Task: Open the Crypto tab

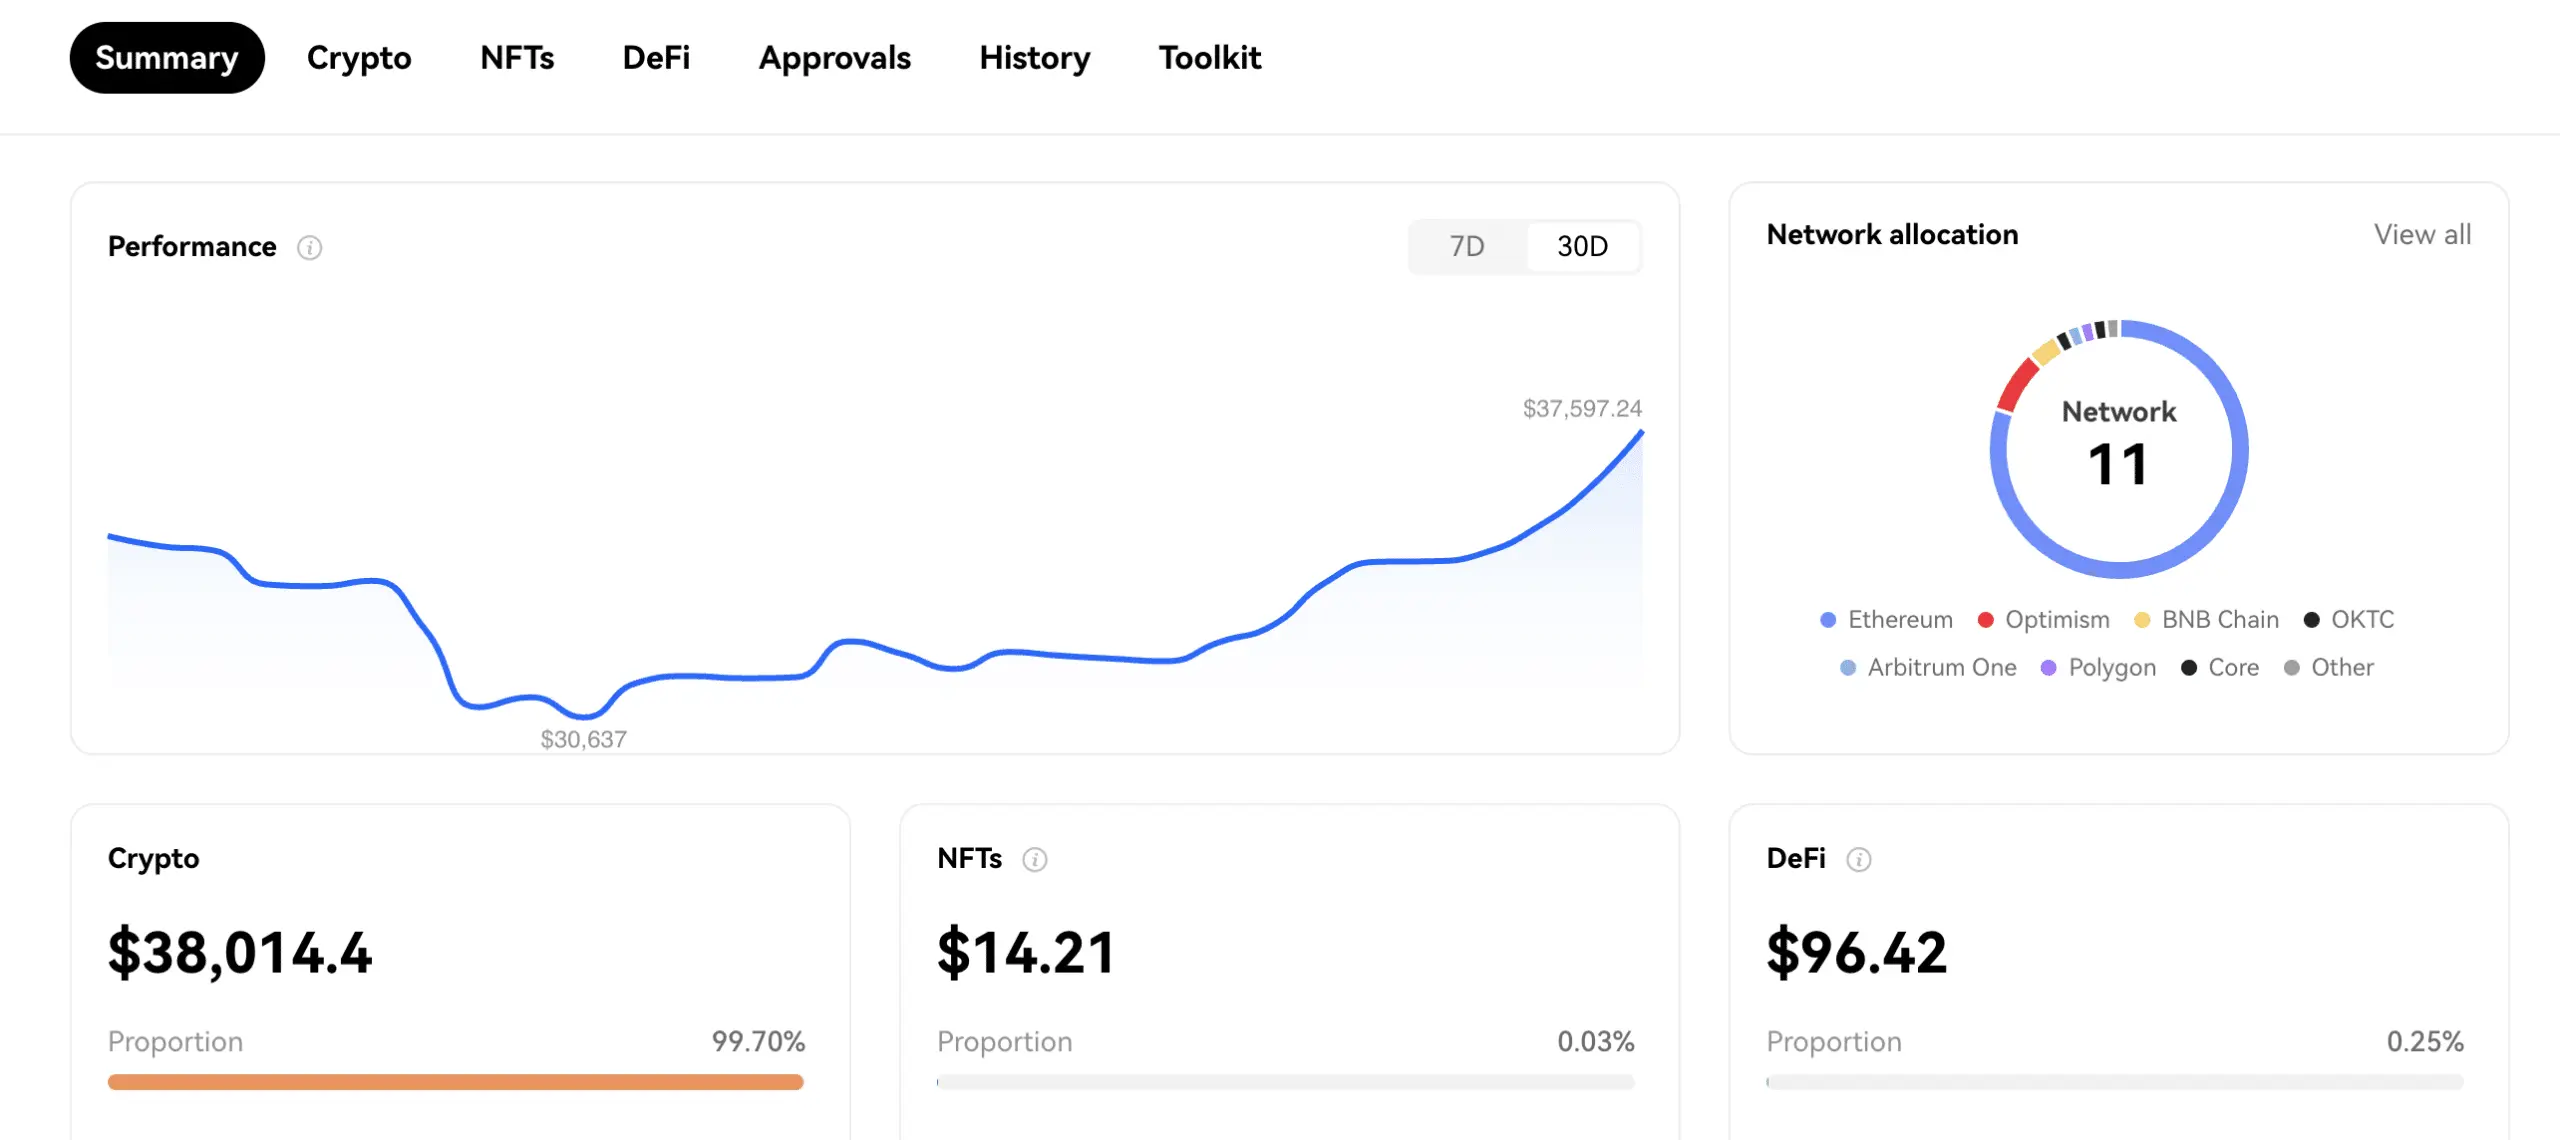Action: pos(359,58)
